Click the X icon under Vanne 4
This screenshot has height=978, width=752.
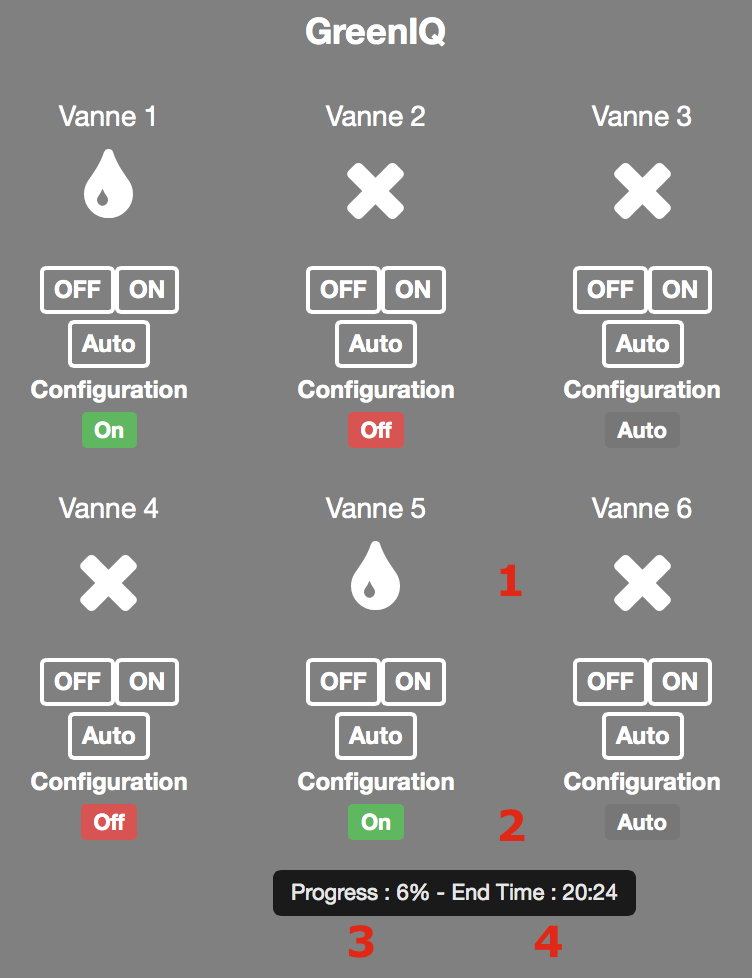[x=108, y=583]
